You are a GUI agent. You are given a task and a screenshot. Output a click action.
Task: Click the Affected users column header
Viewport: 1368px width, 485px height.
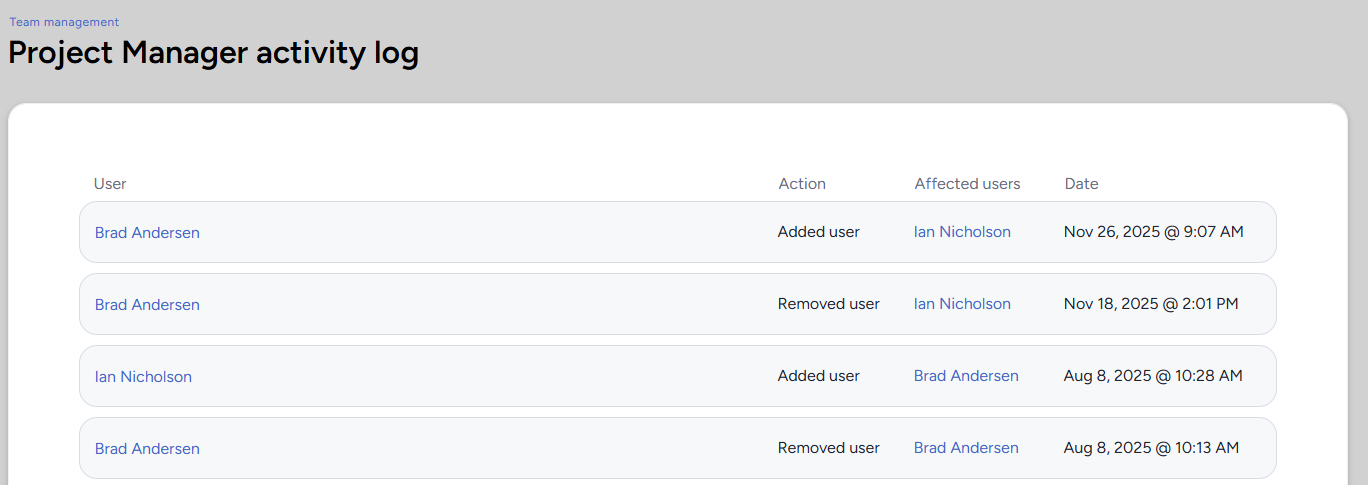tap(967, 184)
